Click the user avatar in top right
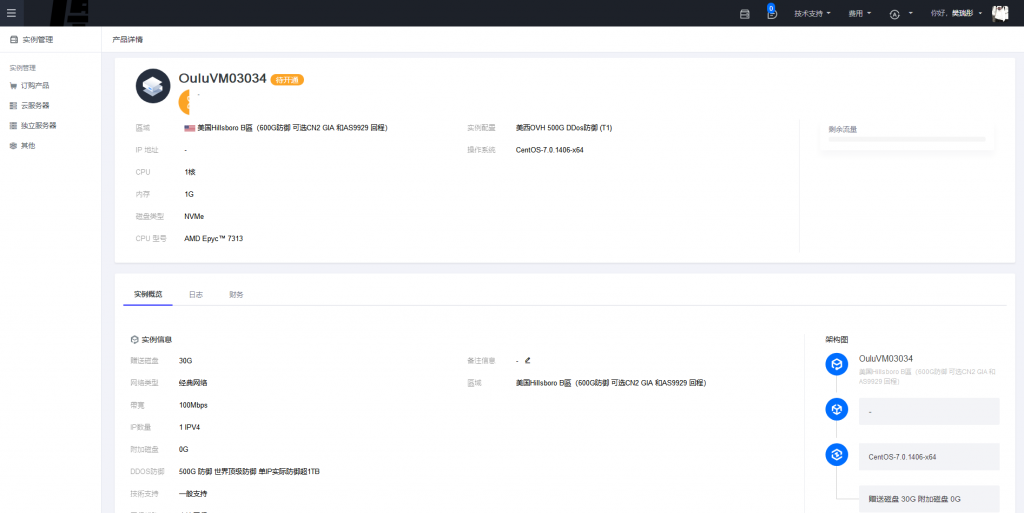1024x513 pixels. click(x=1000, y=13)
